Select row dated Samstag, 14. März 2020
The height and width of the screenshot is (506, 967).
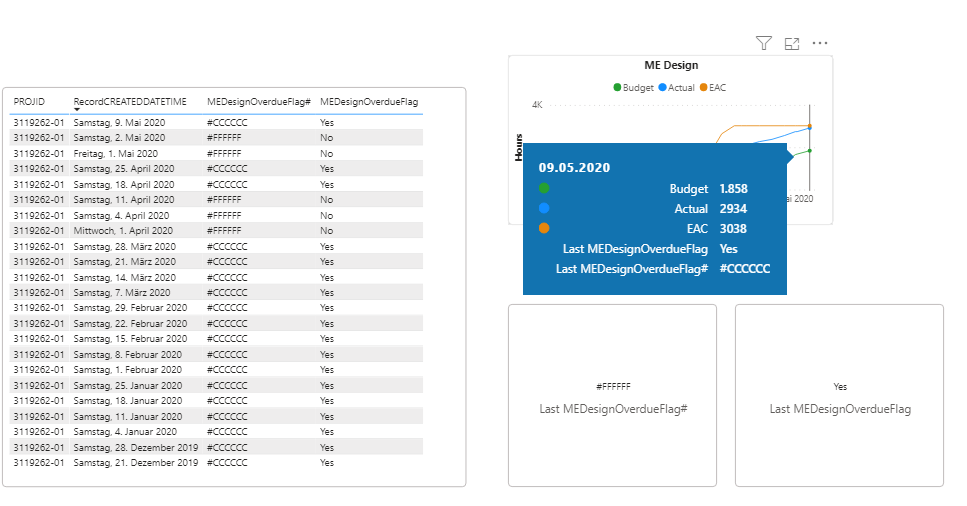216,277
